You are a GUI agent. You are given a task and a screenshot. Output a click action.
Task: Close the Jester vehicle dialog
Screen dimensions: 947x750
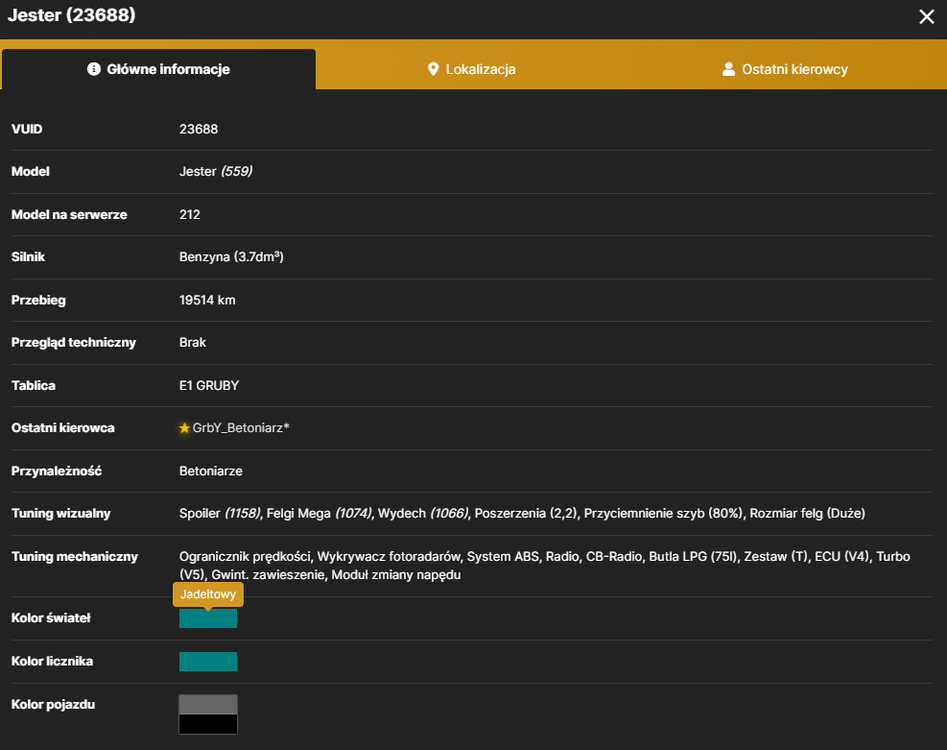click(926, 16)
